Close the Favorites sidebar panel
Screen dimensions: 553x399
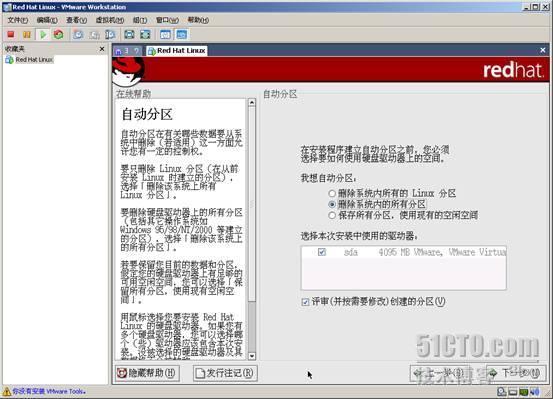click(x=102, y=49)
